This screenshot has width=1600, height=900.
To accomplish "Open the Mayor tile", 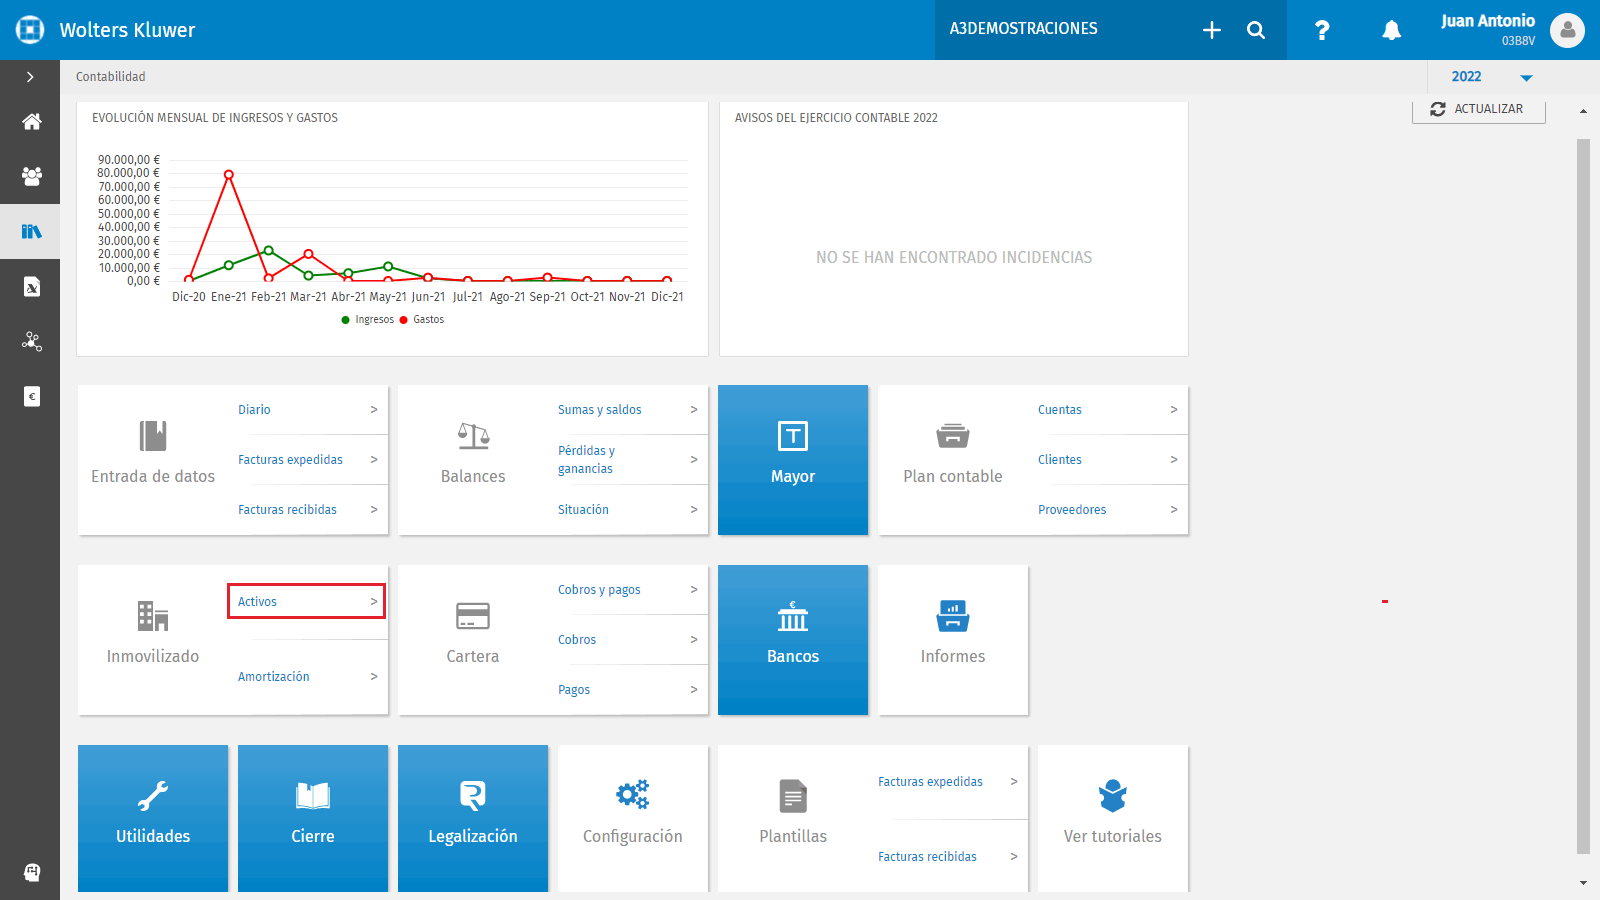I will (793, 460).
